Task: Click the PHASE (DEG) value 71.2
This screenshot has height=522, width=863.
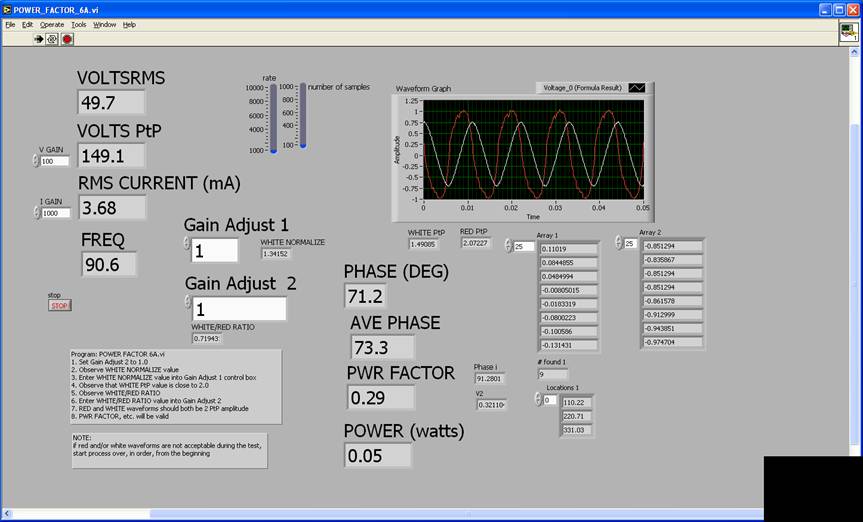Action: pos(365,296)
